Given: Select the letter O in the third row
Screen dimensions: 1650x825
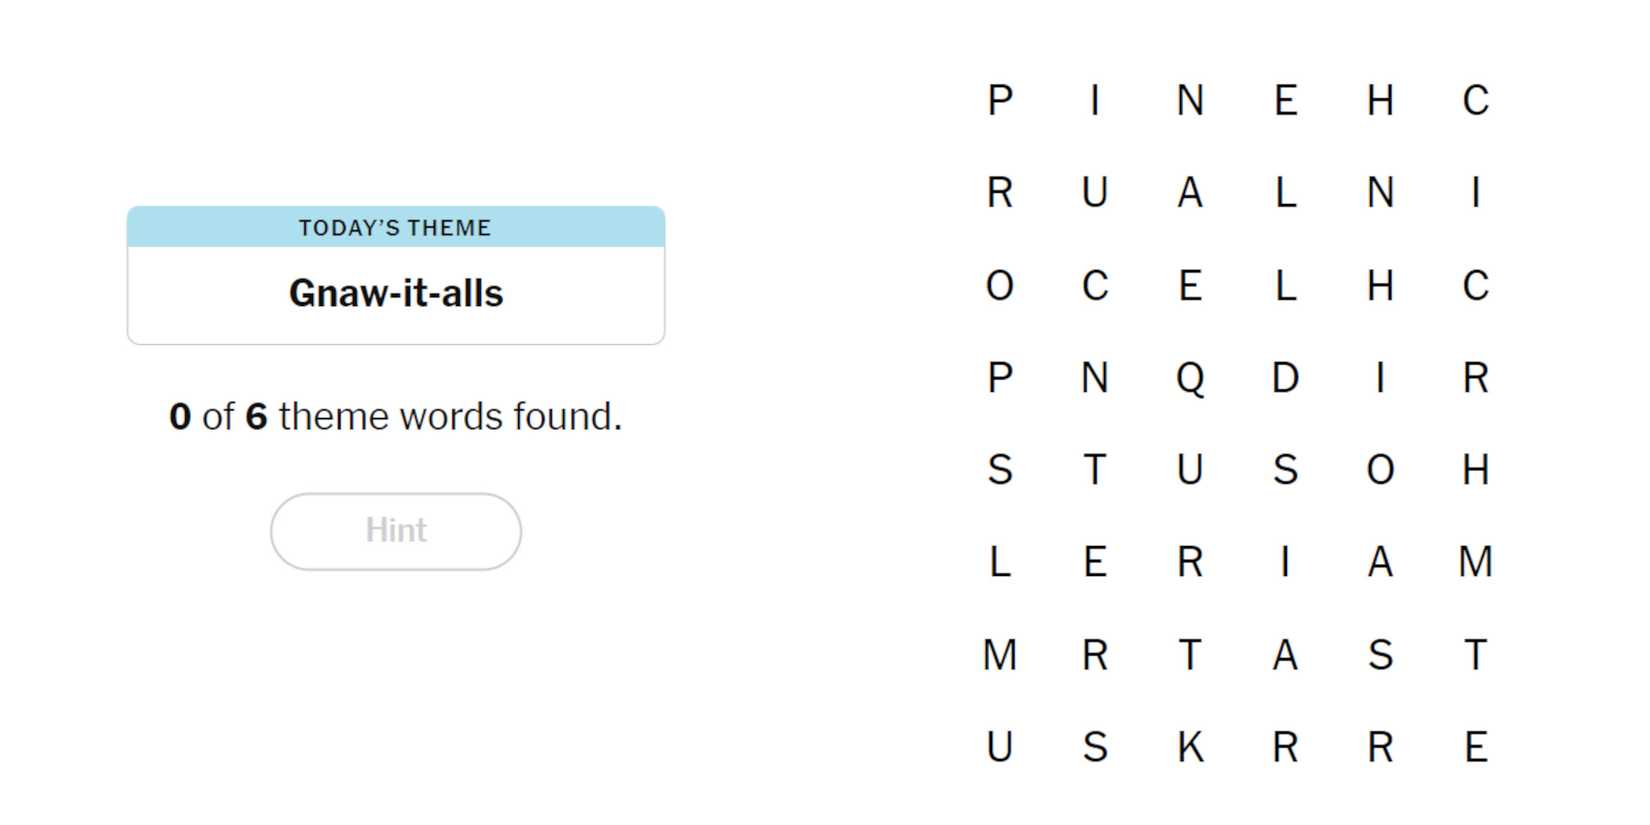Looking at the screenshot, I should point(1000,286).
